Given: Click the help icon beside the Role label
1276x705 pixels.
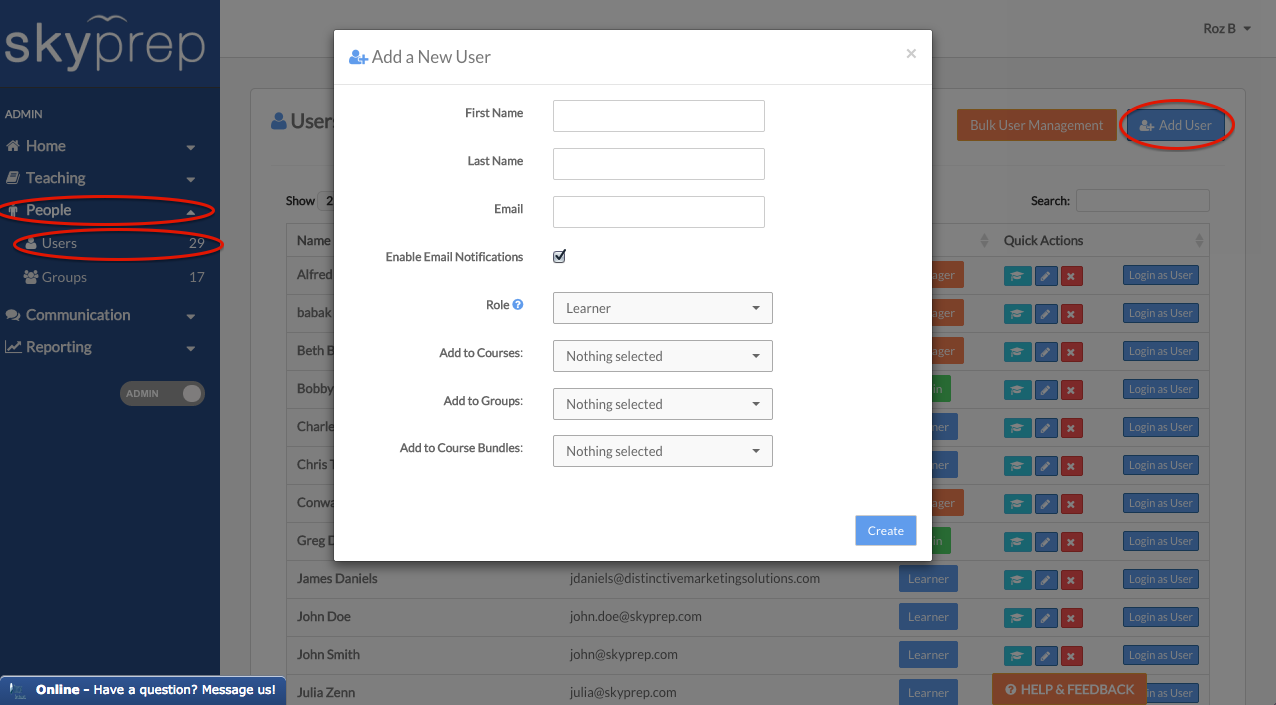Looking at the screenshot, I should pos(518,305).
